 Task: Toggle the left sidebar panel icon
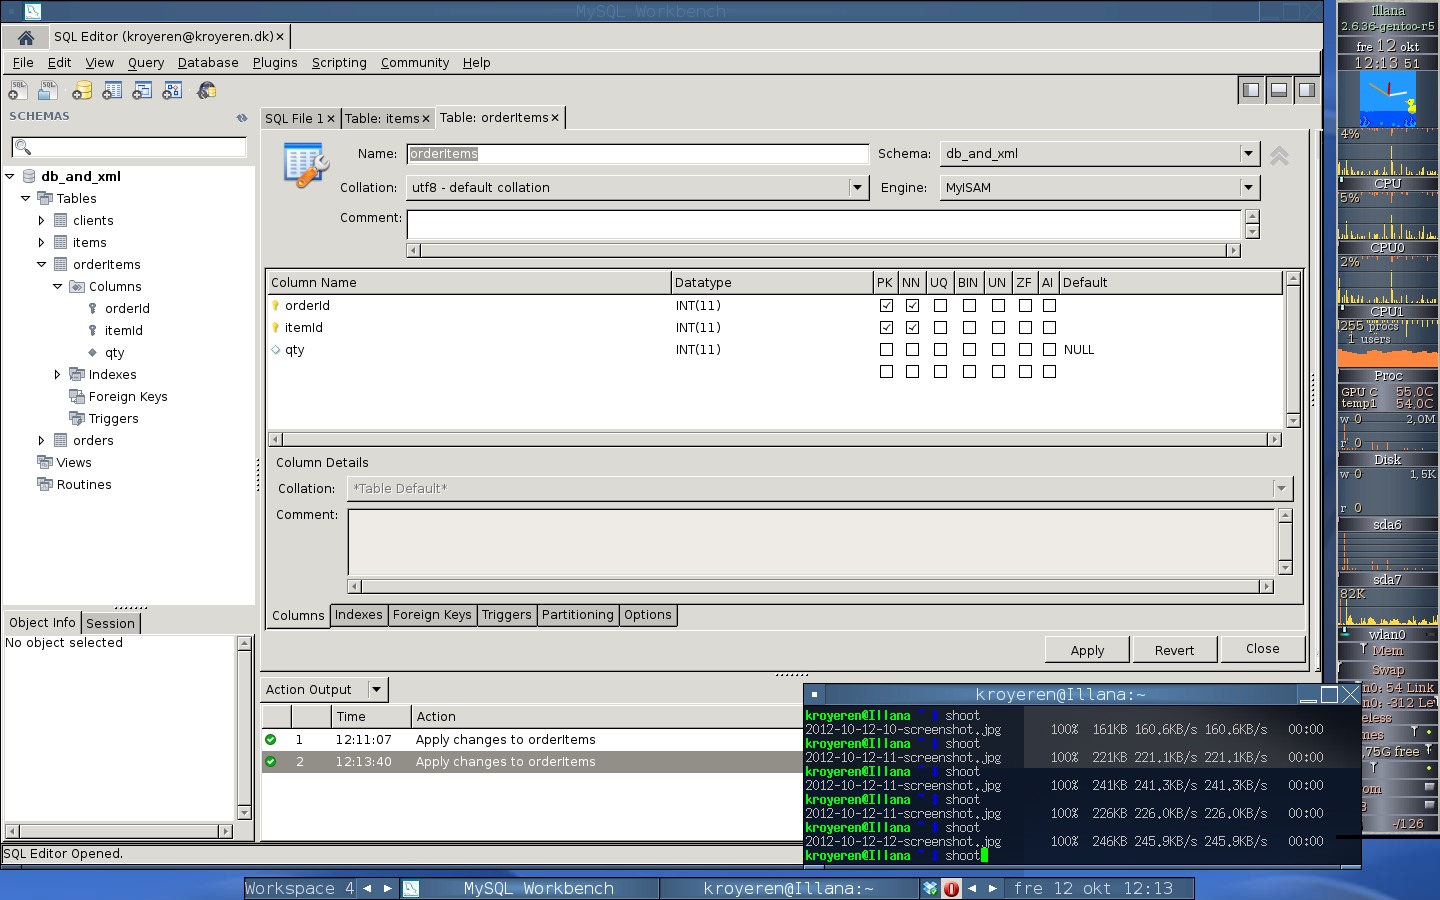pyautogui.click(x=1250, y=90)
